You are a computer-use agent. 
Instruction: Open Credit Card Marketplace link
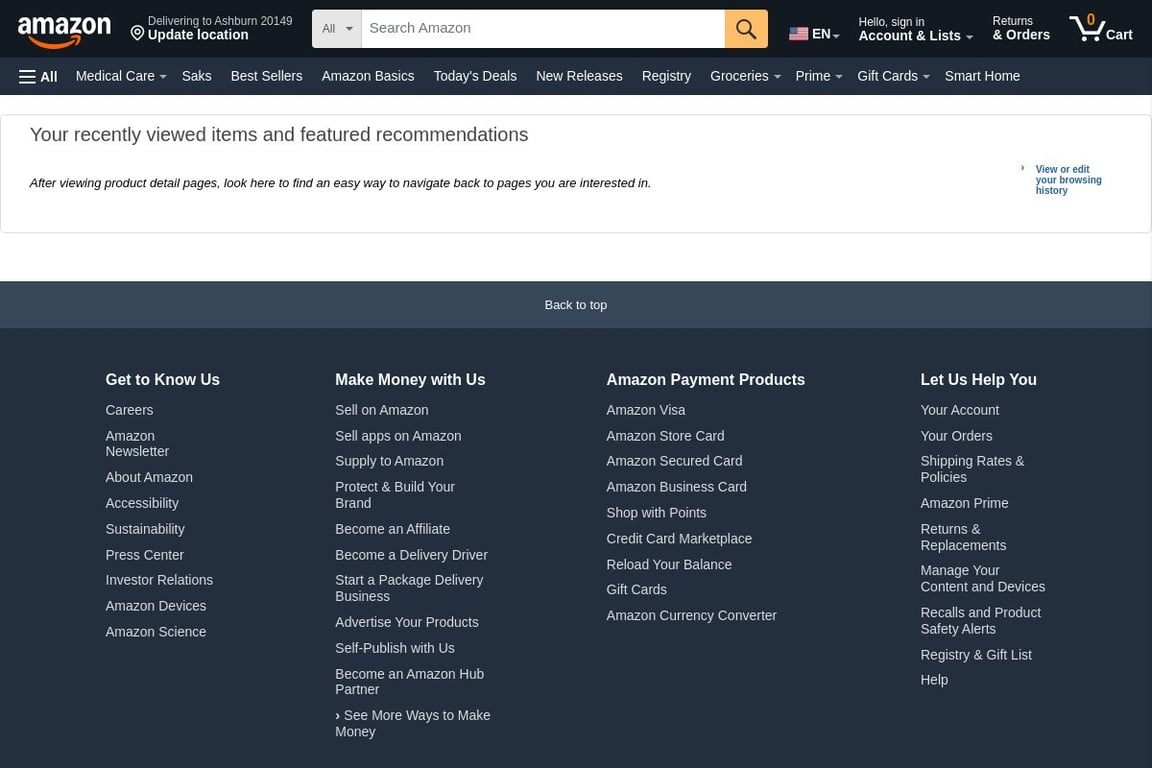coord(679,539)
